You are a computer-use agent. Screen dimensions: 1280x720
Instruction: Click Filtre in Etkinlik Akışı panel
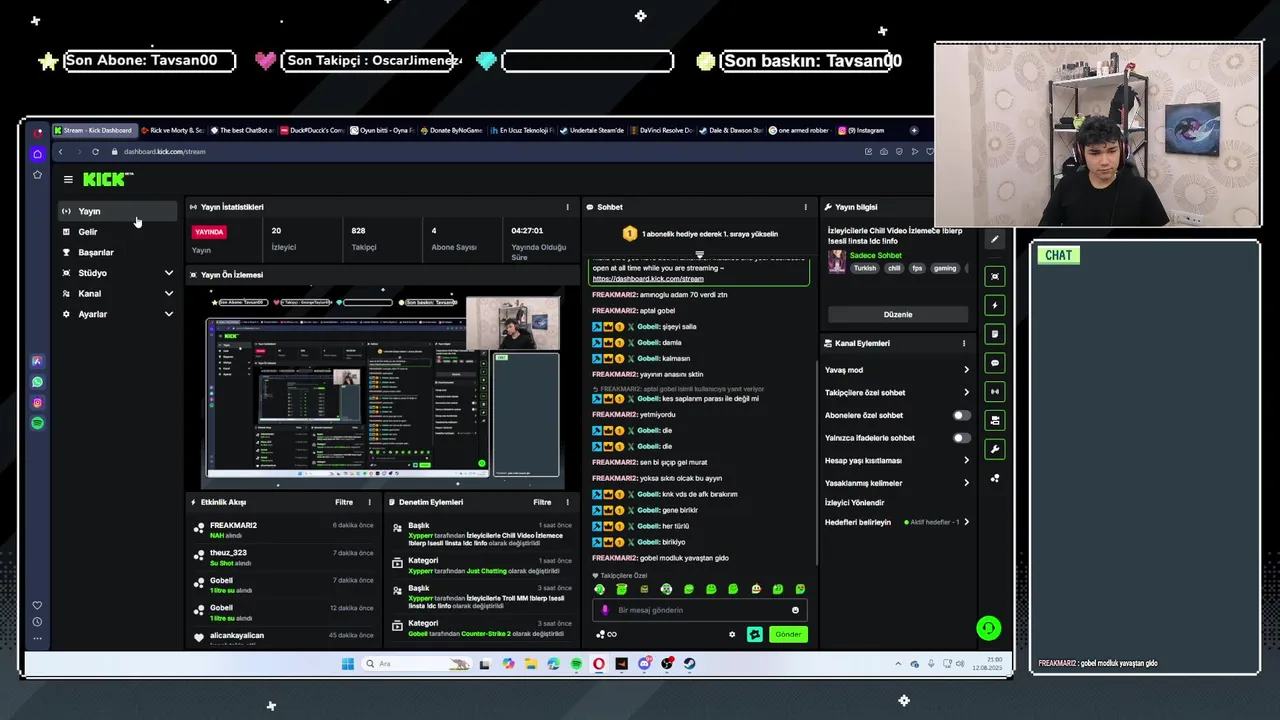(x=344, y=502)
